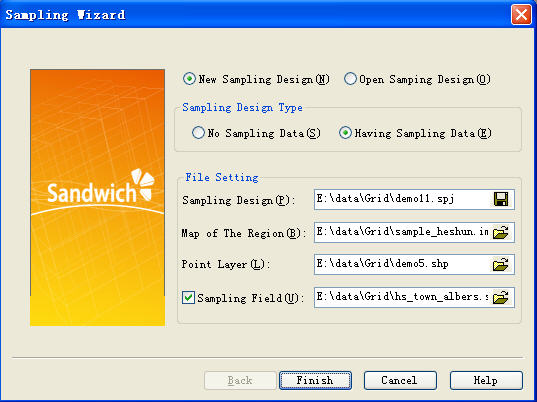Screen dimensions: 537x402
Task: Select No Sampling Data option
Action: pos(198,133)
